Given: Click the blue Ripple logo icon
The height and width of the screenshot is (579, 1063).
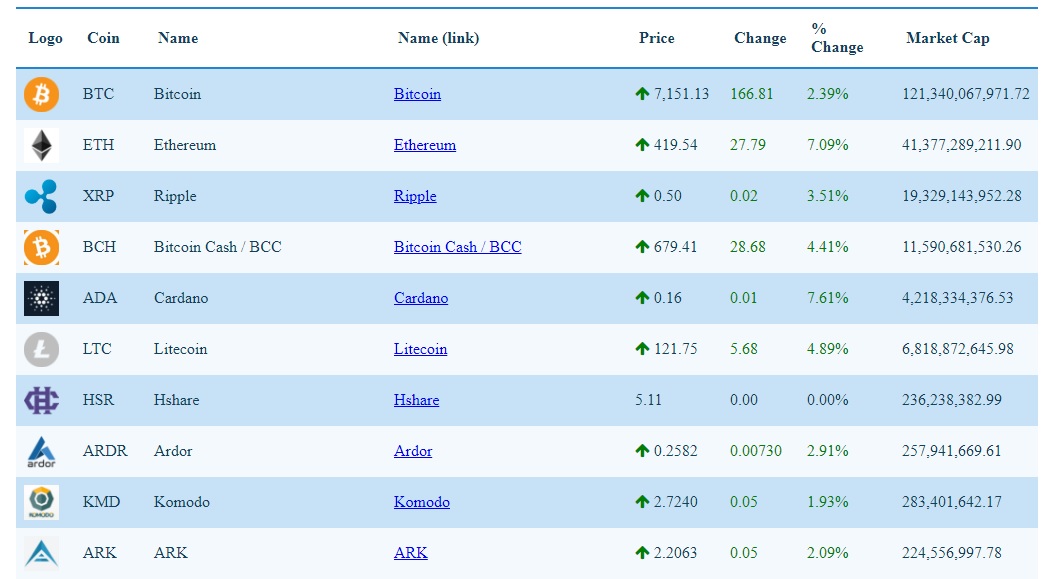Looking at the screenshot, I should click(41, 196).
